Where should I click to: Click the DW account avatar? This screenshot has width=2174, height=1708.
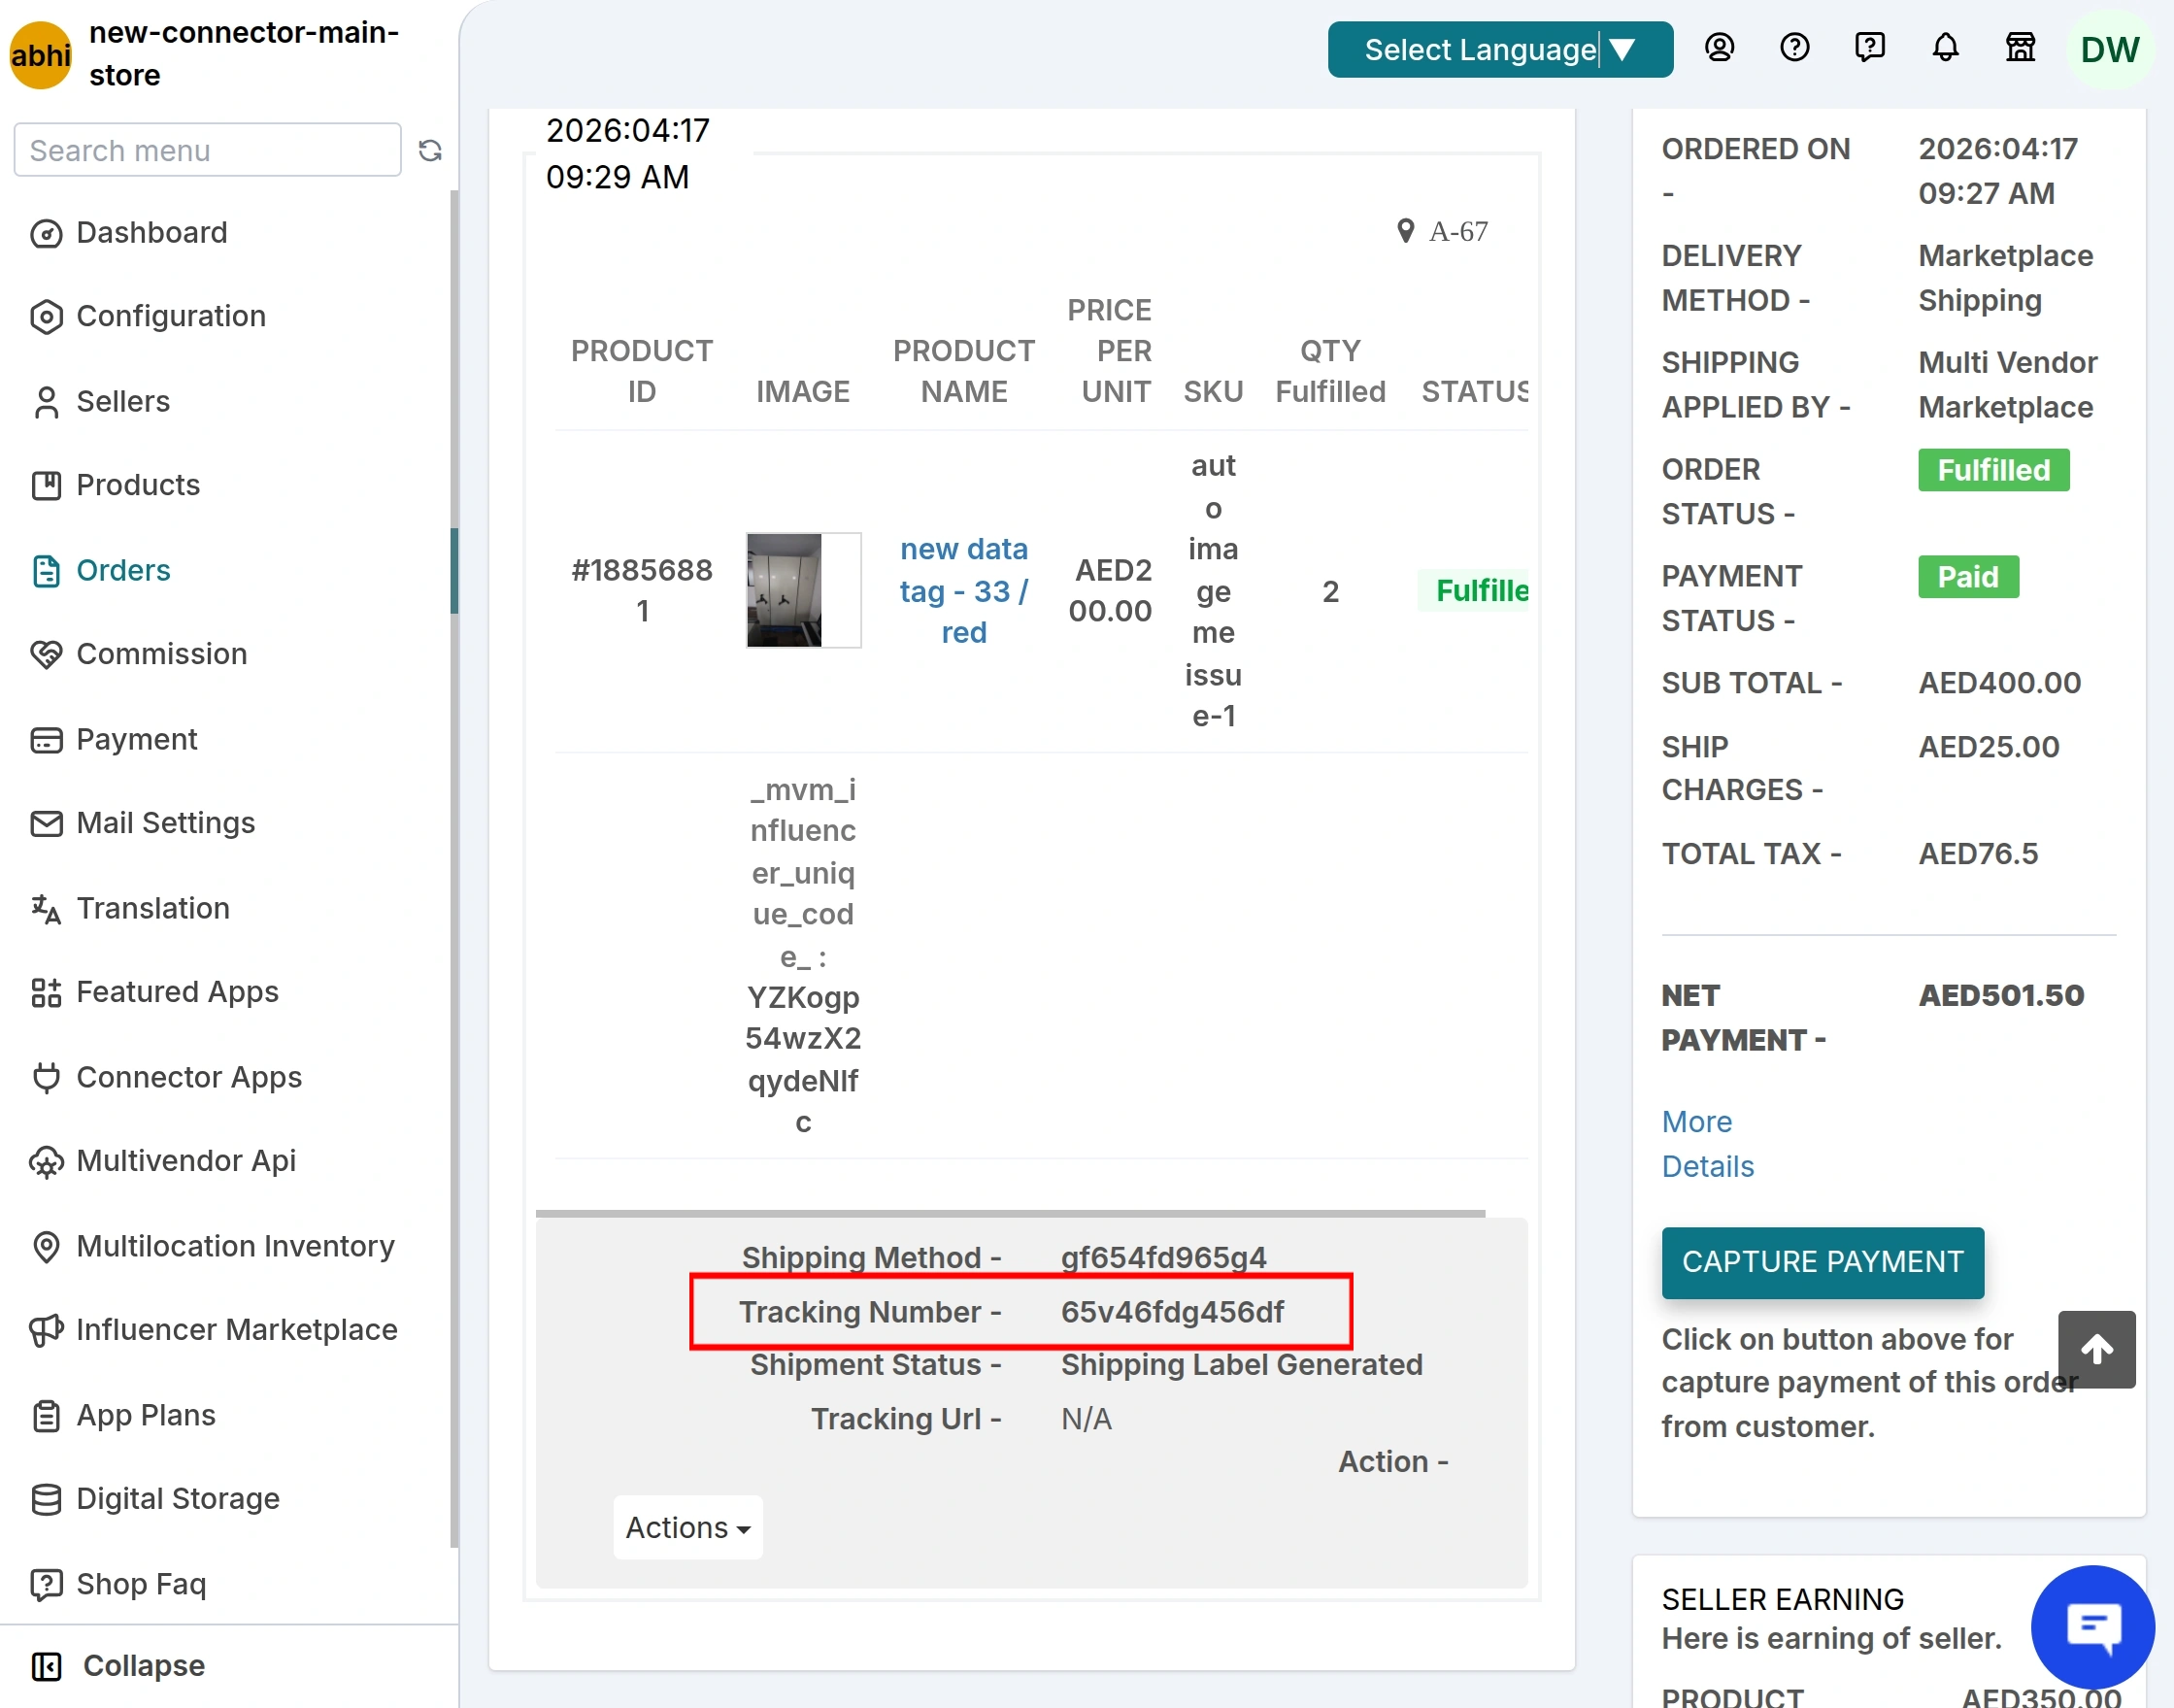(x=2109, y=49)
